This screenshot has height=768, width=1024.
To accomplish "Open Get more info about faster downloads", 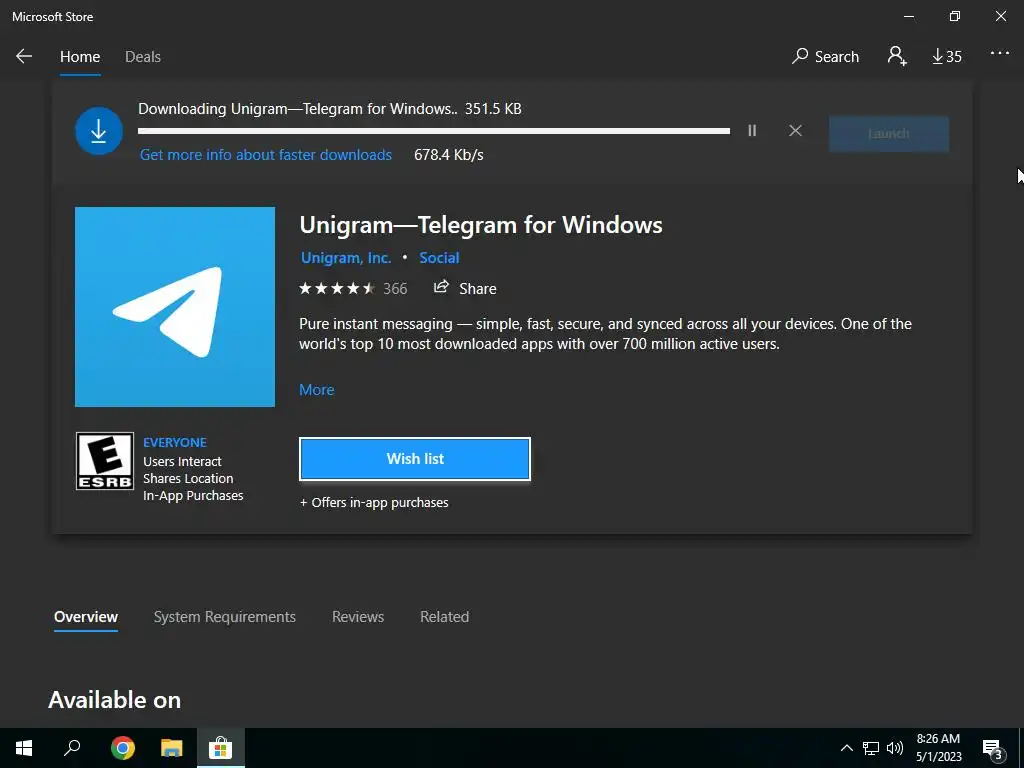I will click(x=266, y=155).
